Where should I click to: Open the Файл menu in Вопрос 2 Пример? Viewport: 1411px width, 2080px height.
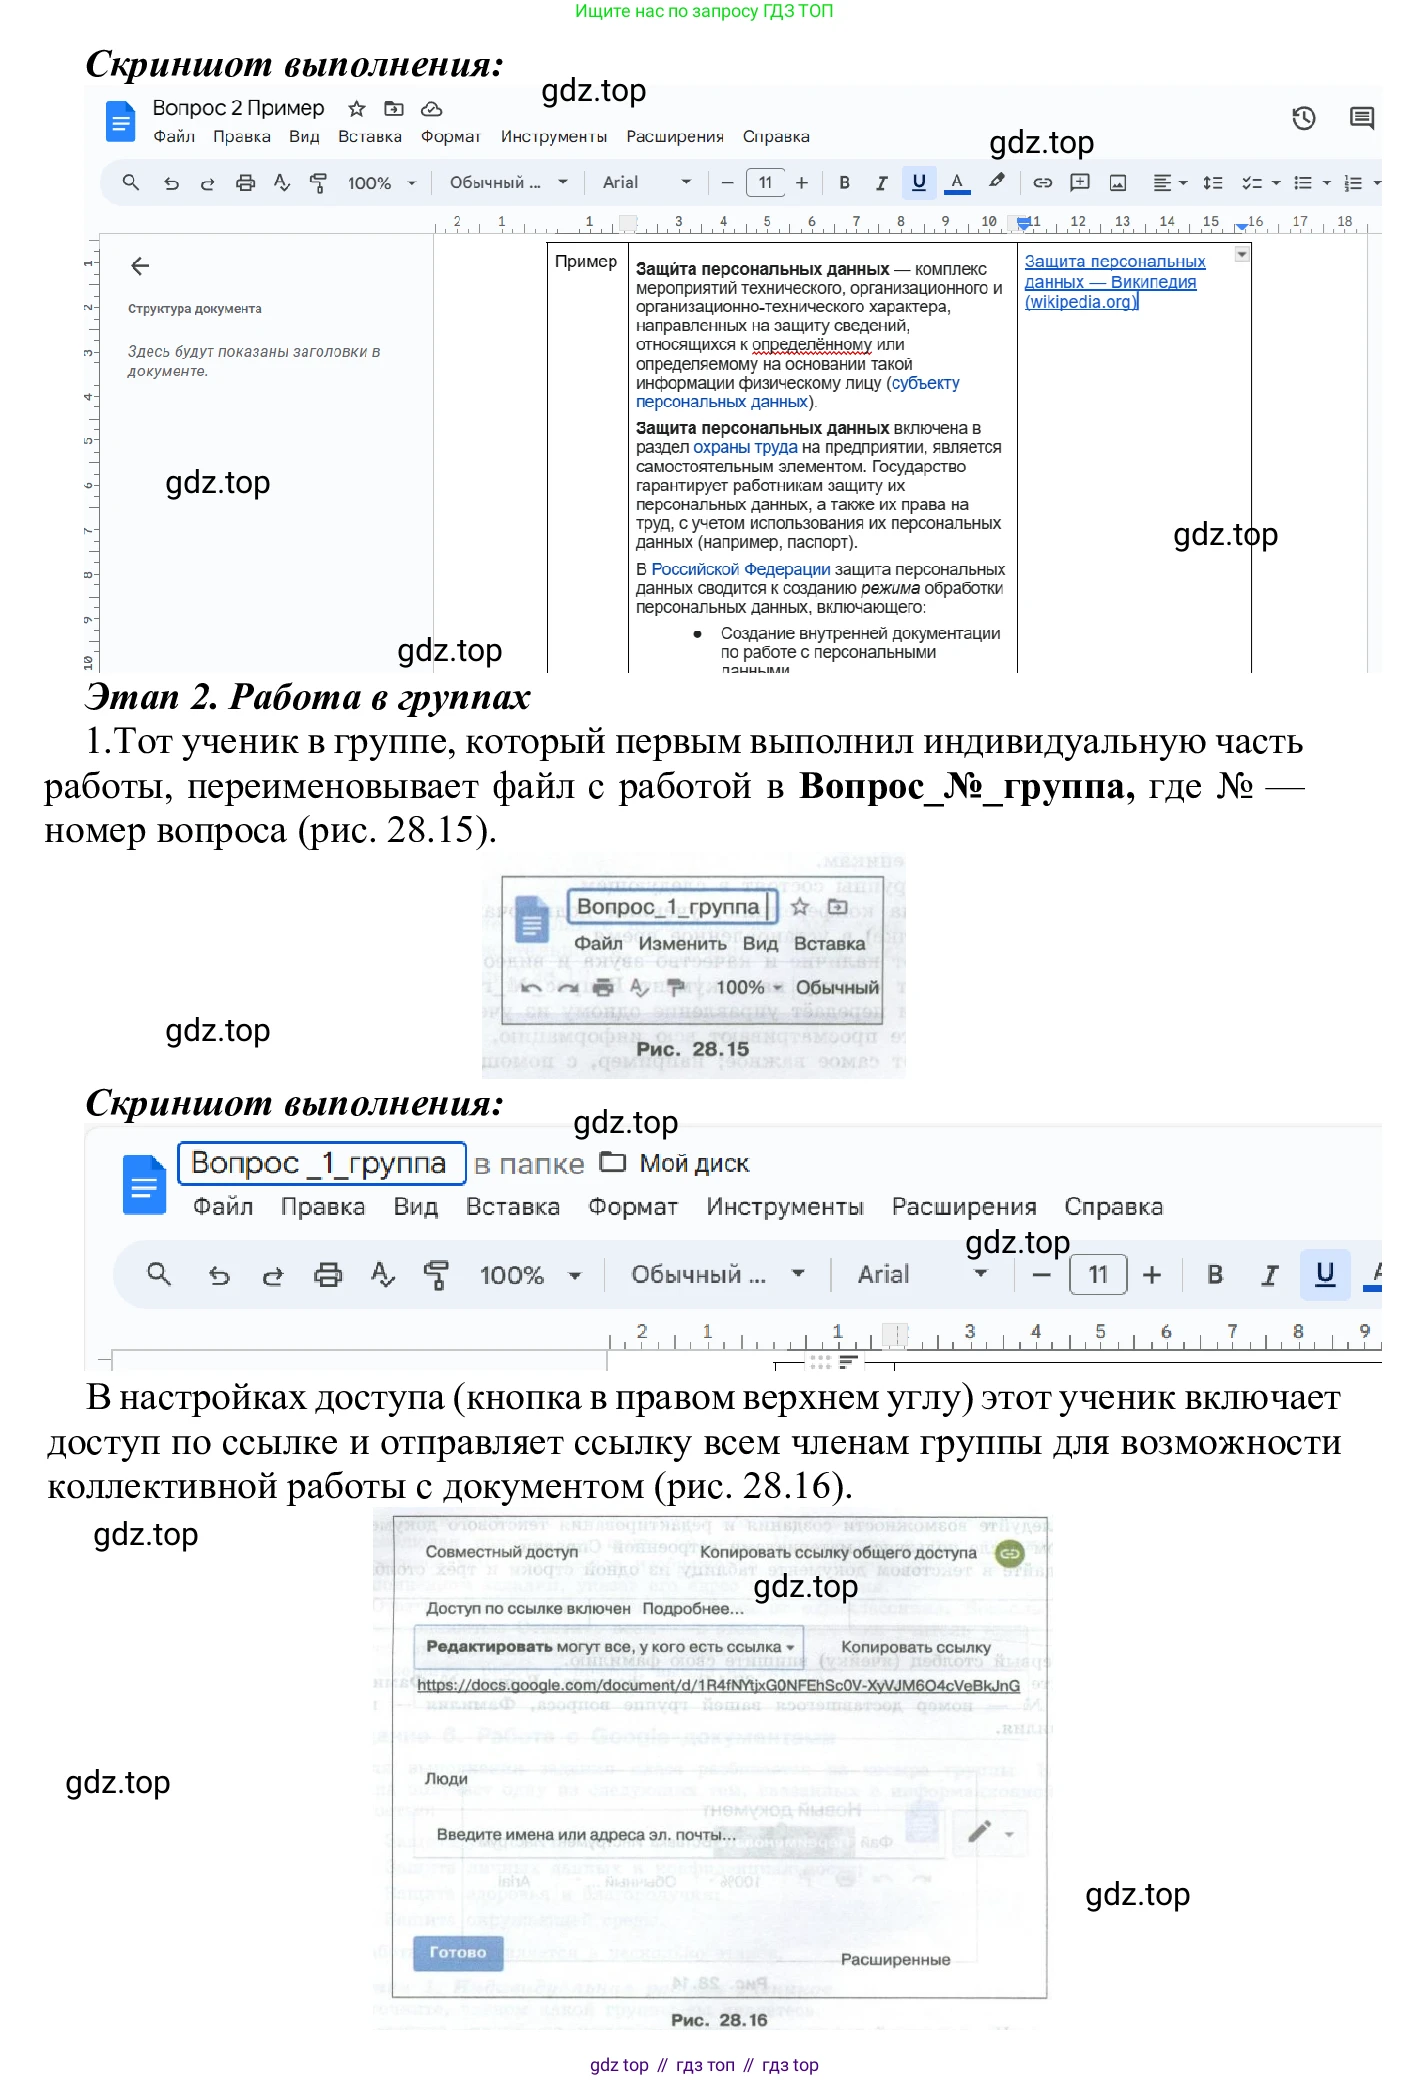174,137
